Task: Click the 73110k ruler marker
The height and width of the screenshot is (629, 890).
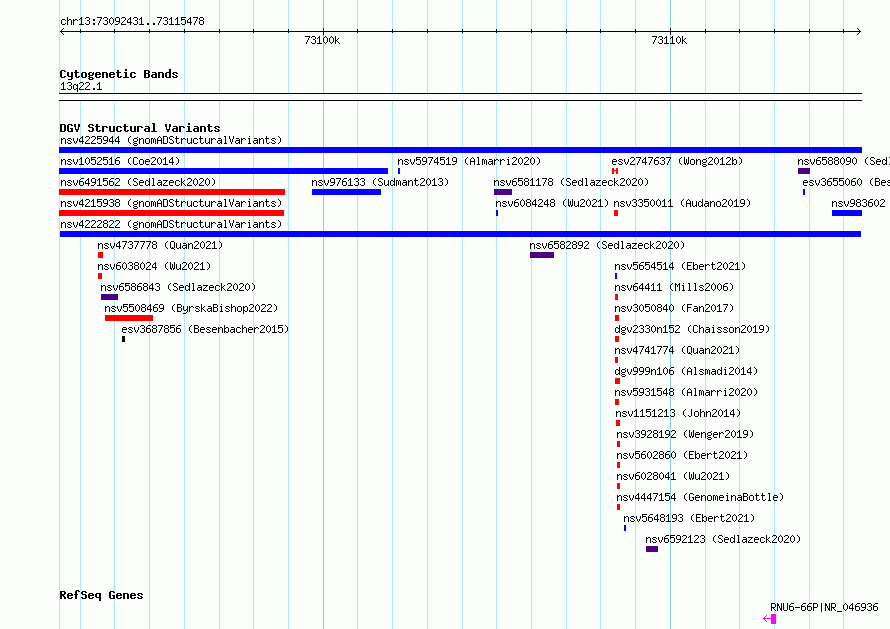Action: pyautogui.click(x=669, y=40)
